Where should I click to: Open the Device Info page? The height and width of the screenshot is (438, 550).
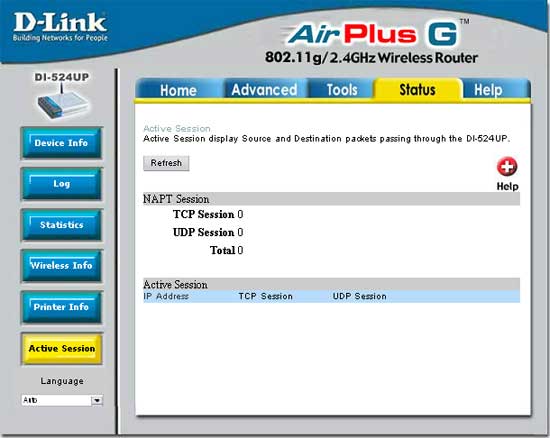pyautogui.click(x=61, y=143)
